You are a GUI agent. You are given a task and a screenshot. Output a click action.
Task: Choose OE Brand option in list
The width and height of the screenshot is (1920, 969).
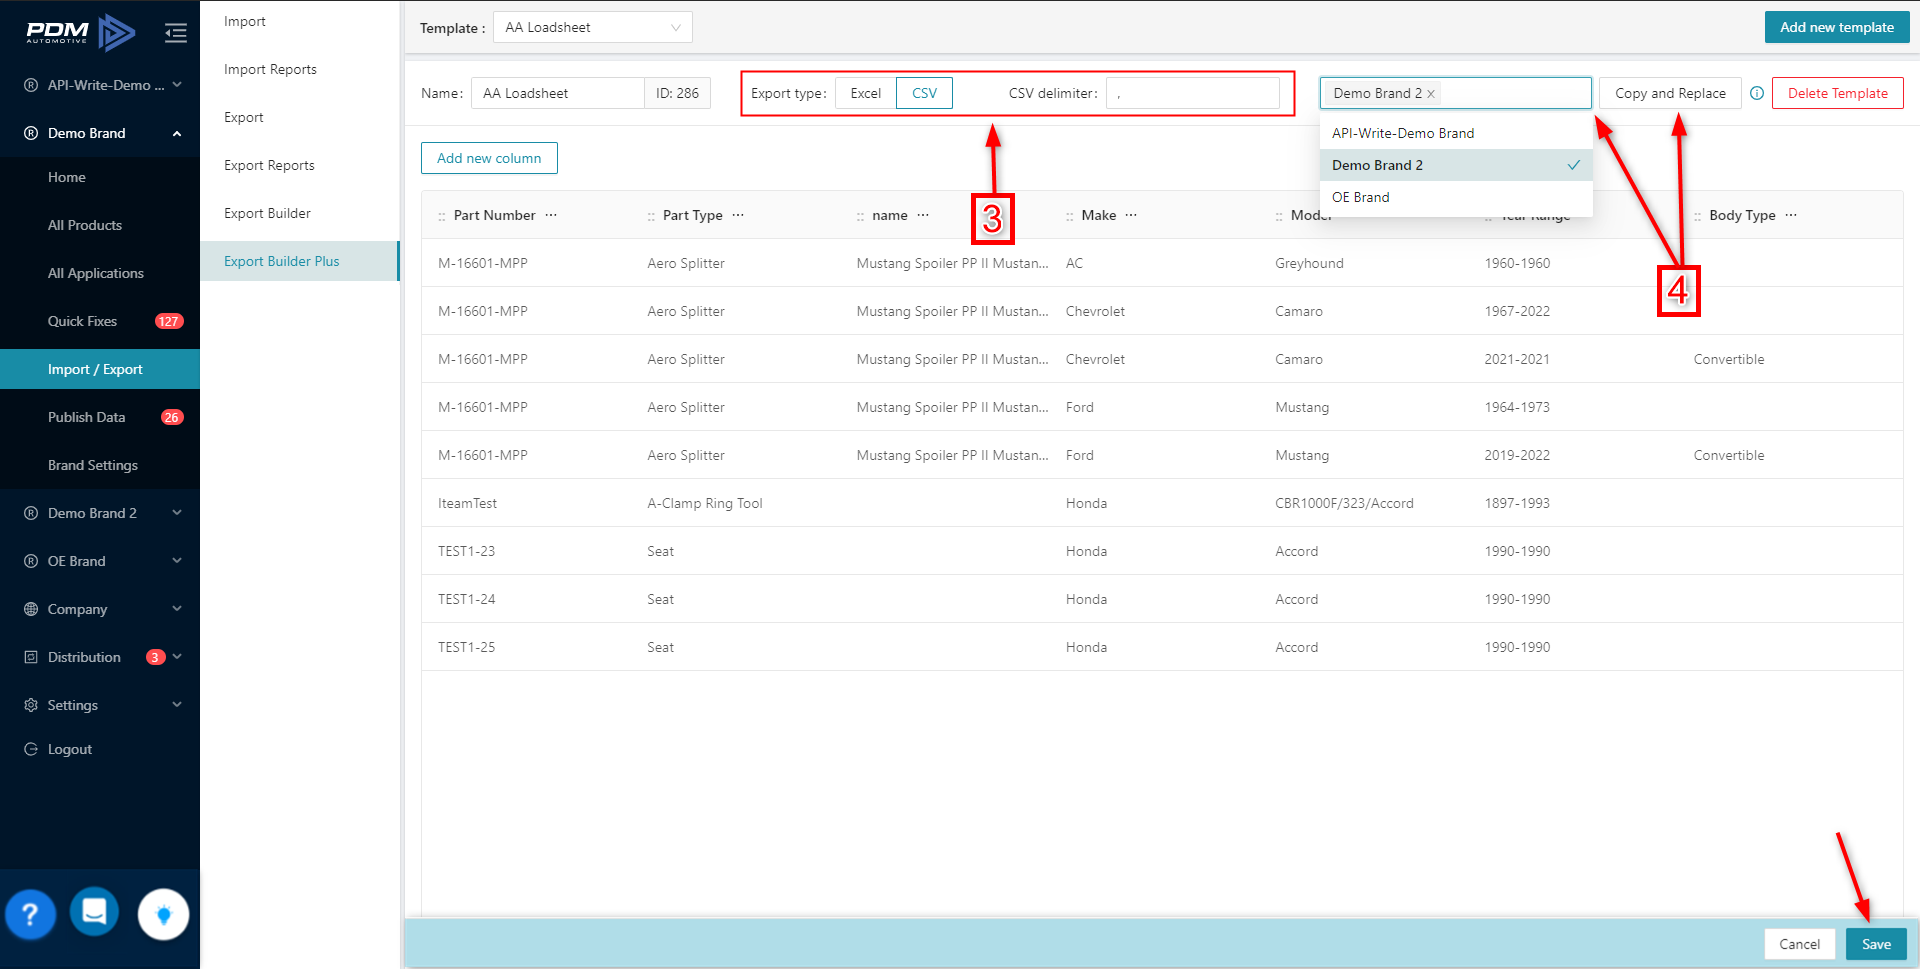point(1456,197)
